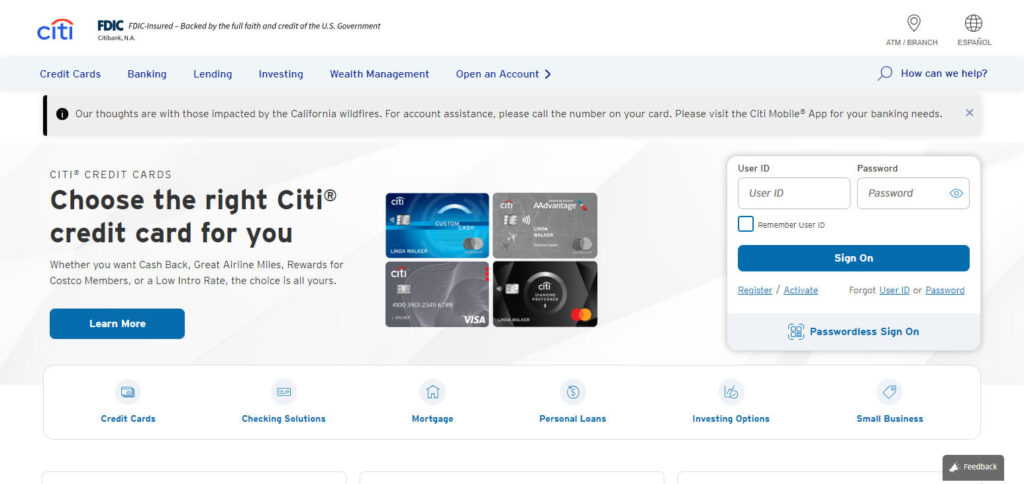Dismiss the California wildfires alert banner
1024x484 pixels.
click(x=969, y=113)
